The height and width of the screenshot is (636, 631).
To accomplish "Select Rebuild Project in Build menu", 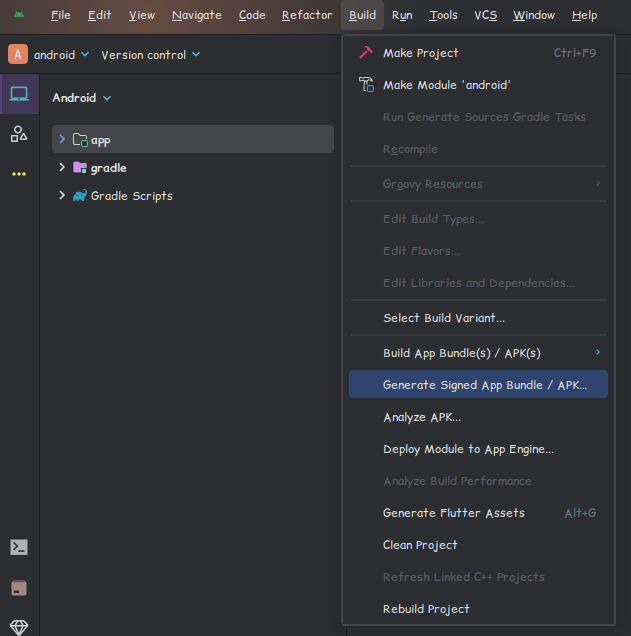I will (x=426, y=609).
